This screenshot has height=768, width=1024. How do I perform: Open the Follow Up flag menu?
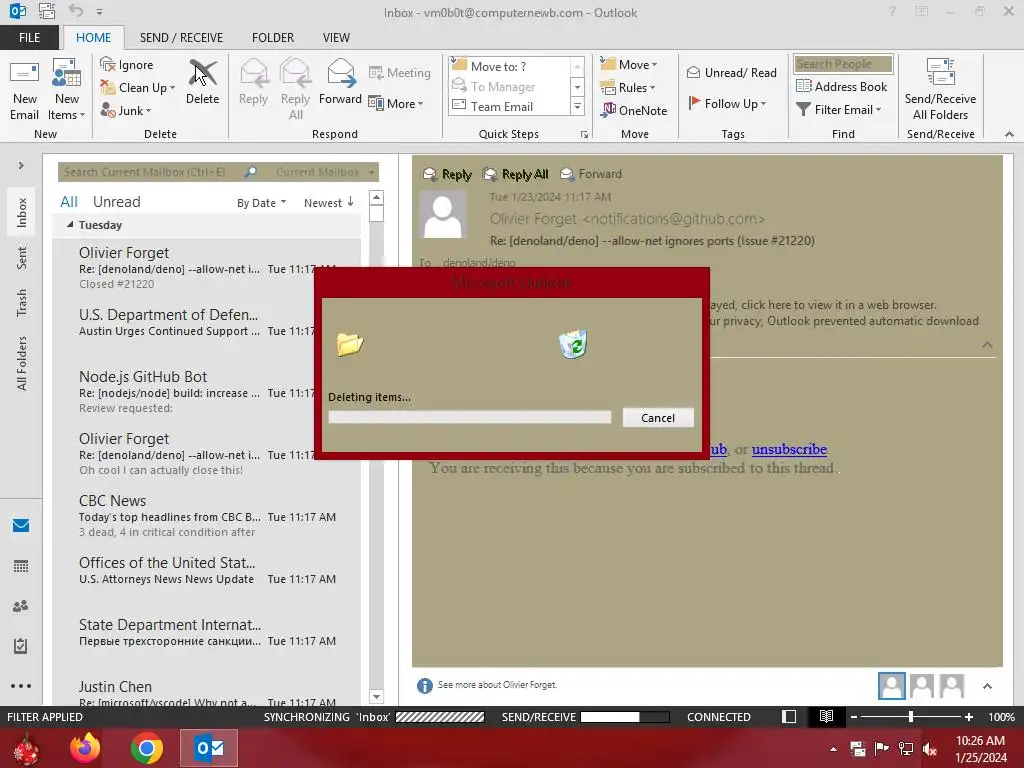tap(727, 103)
